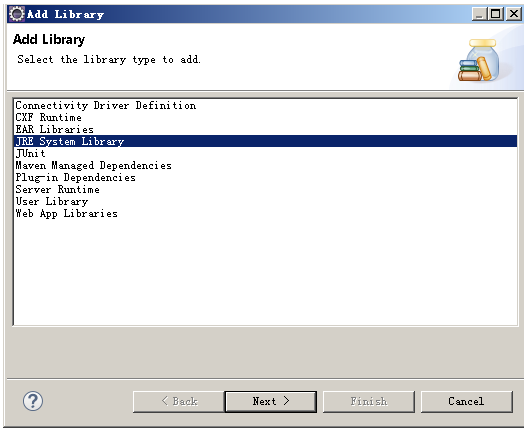The image size is (524, 428).
Task: Click the Cancel button
Action: click(467, 401)
